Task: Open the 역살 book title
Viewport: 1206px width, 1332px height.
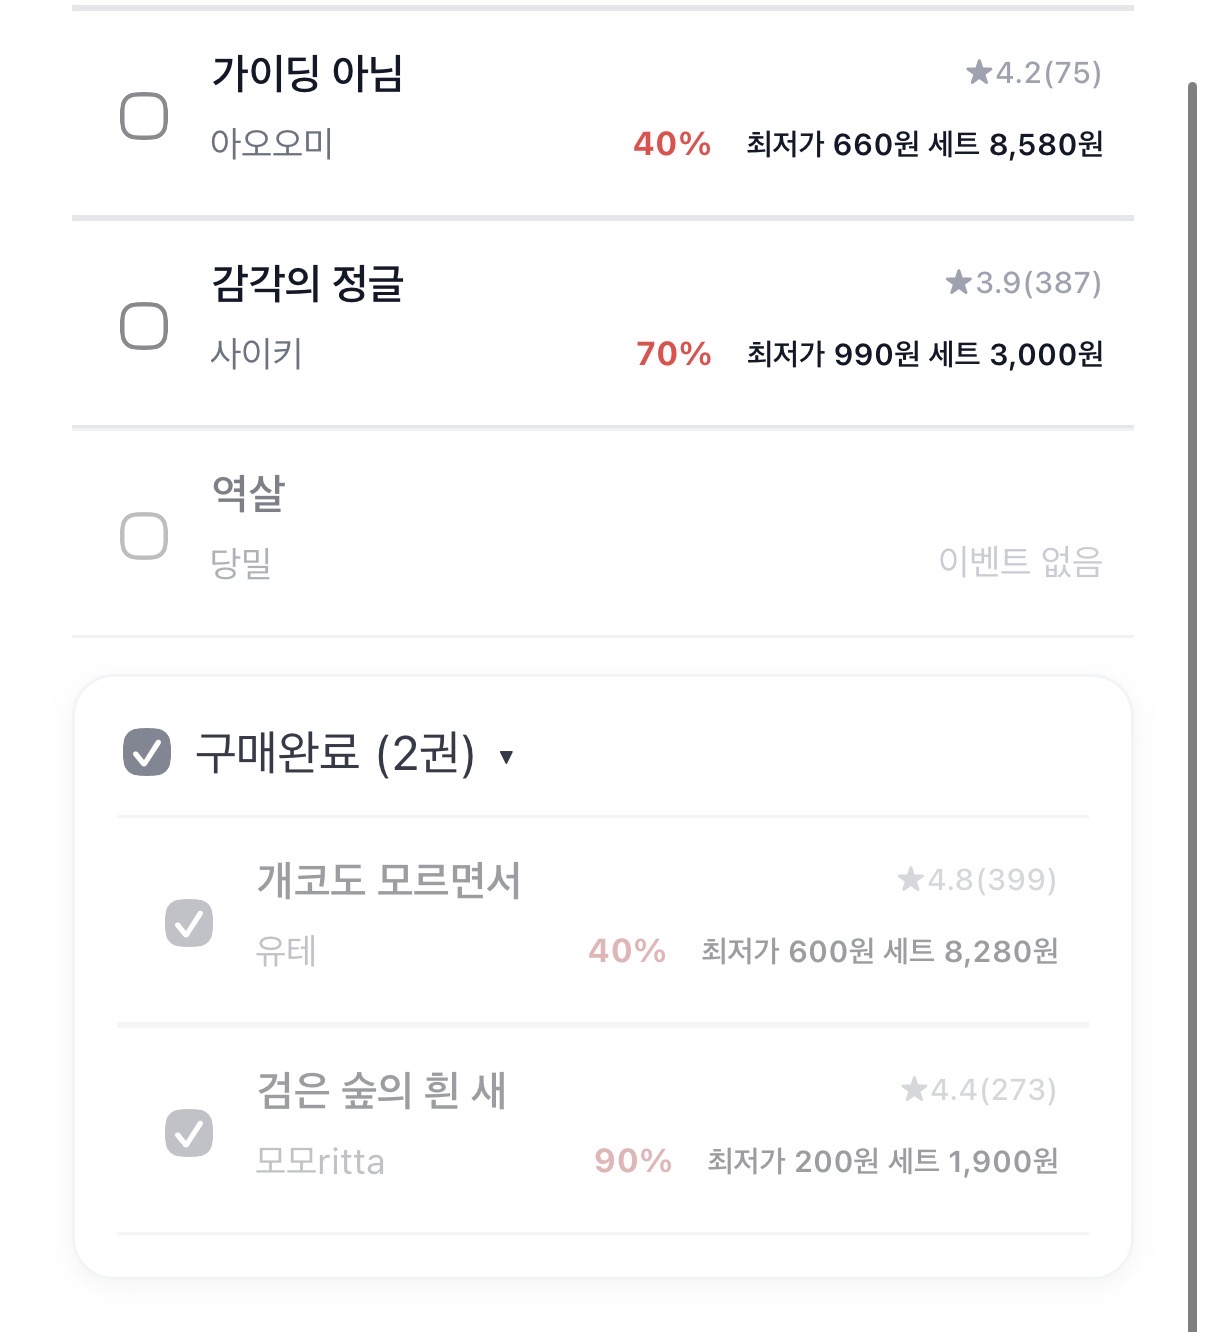Action: point(248,493)
